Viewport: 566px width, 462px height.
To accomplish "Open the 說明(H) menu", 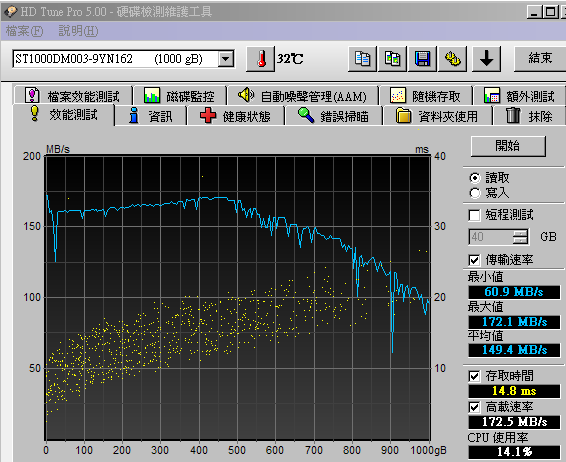I will [x=78, y=31].
